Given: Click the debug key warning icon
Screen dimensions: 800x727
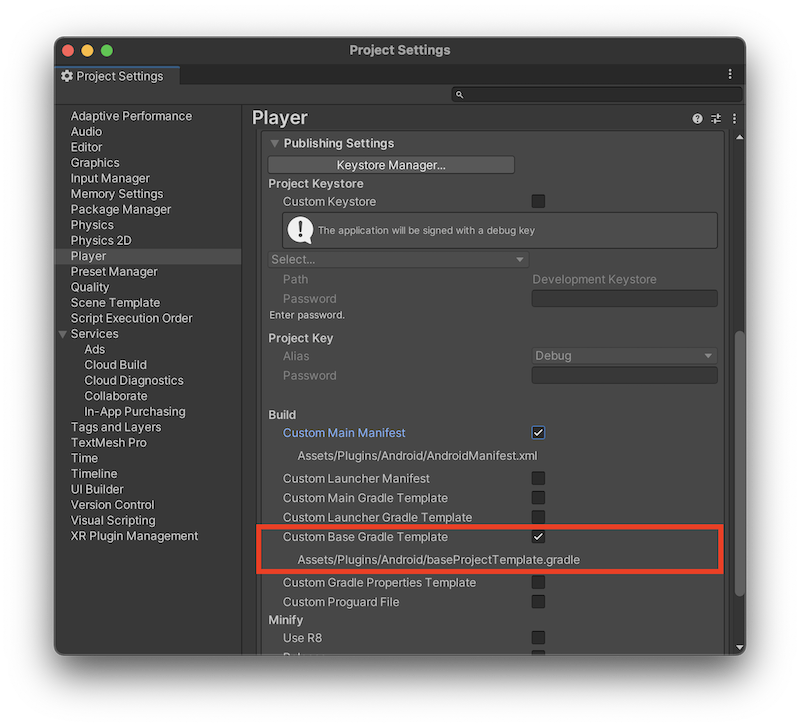Looking at the screenshot, I should 300,230.
